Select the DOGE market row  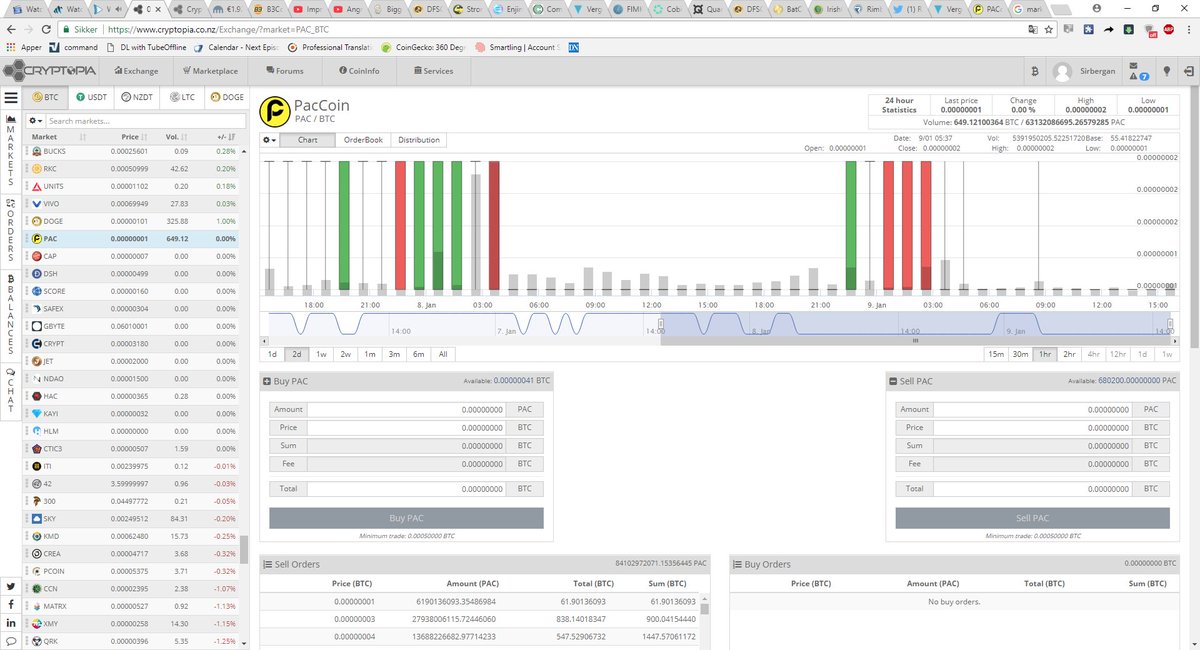tap(131, 221)
